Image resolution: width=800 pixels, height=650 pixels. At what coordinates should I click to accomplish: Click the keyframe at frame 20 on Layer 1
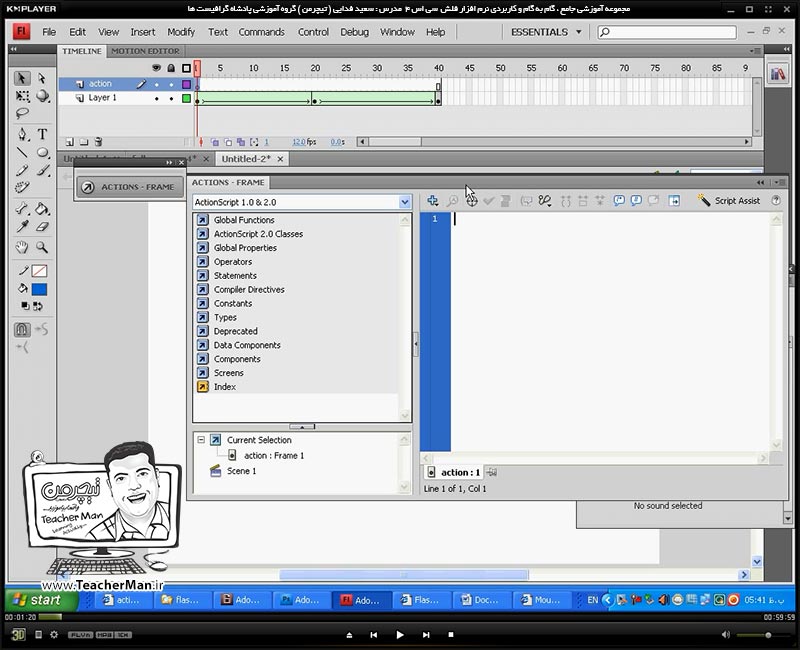(x=314, y=102)
